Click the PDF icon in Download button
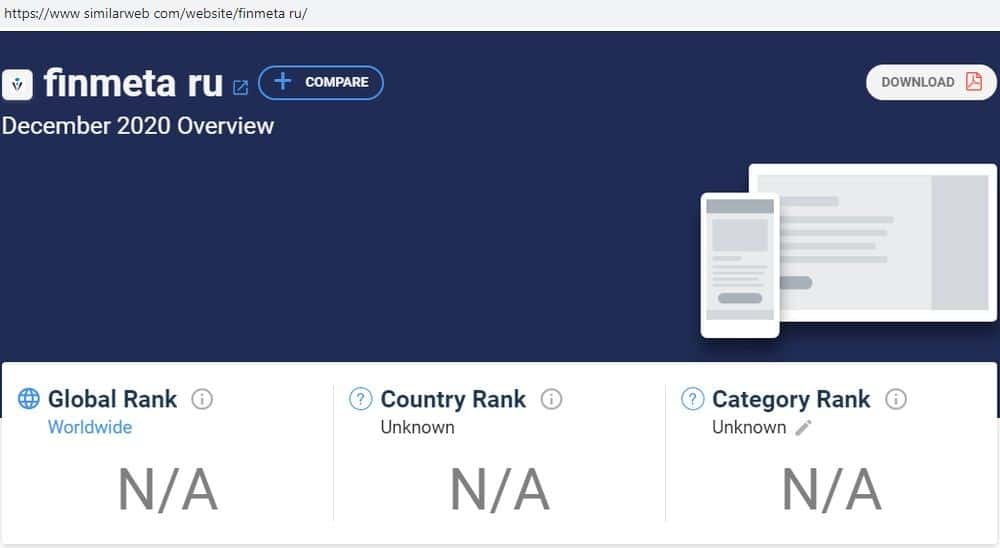 [974, 82]
